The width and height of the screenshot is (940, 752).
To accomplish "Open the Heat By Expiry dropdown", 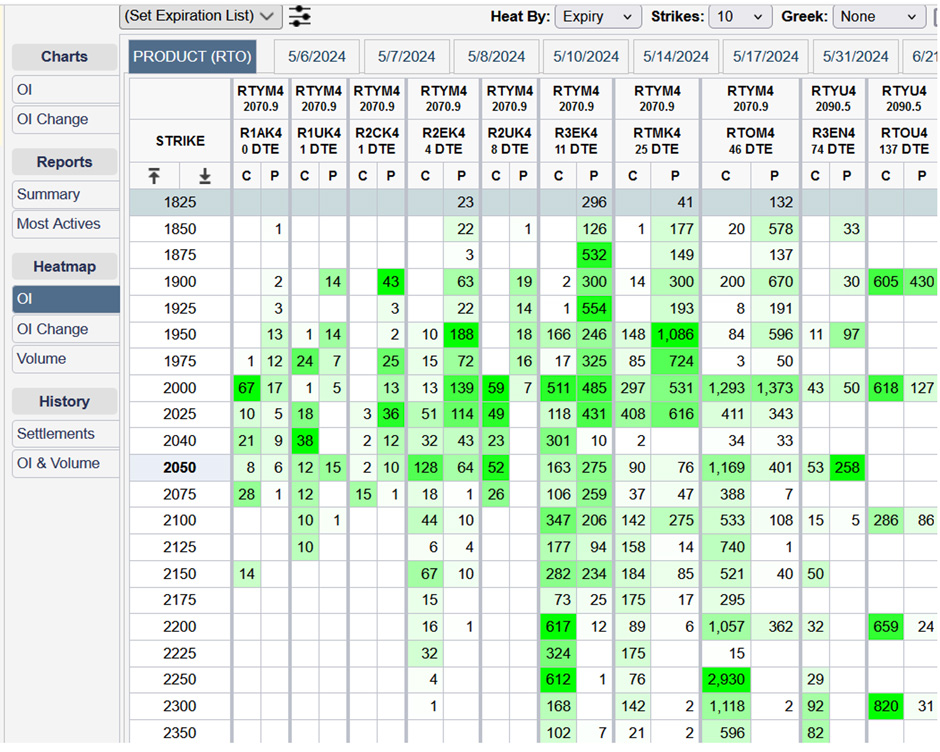I will point(598,17).
